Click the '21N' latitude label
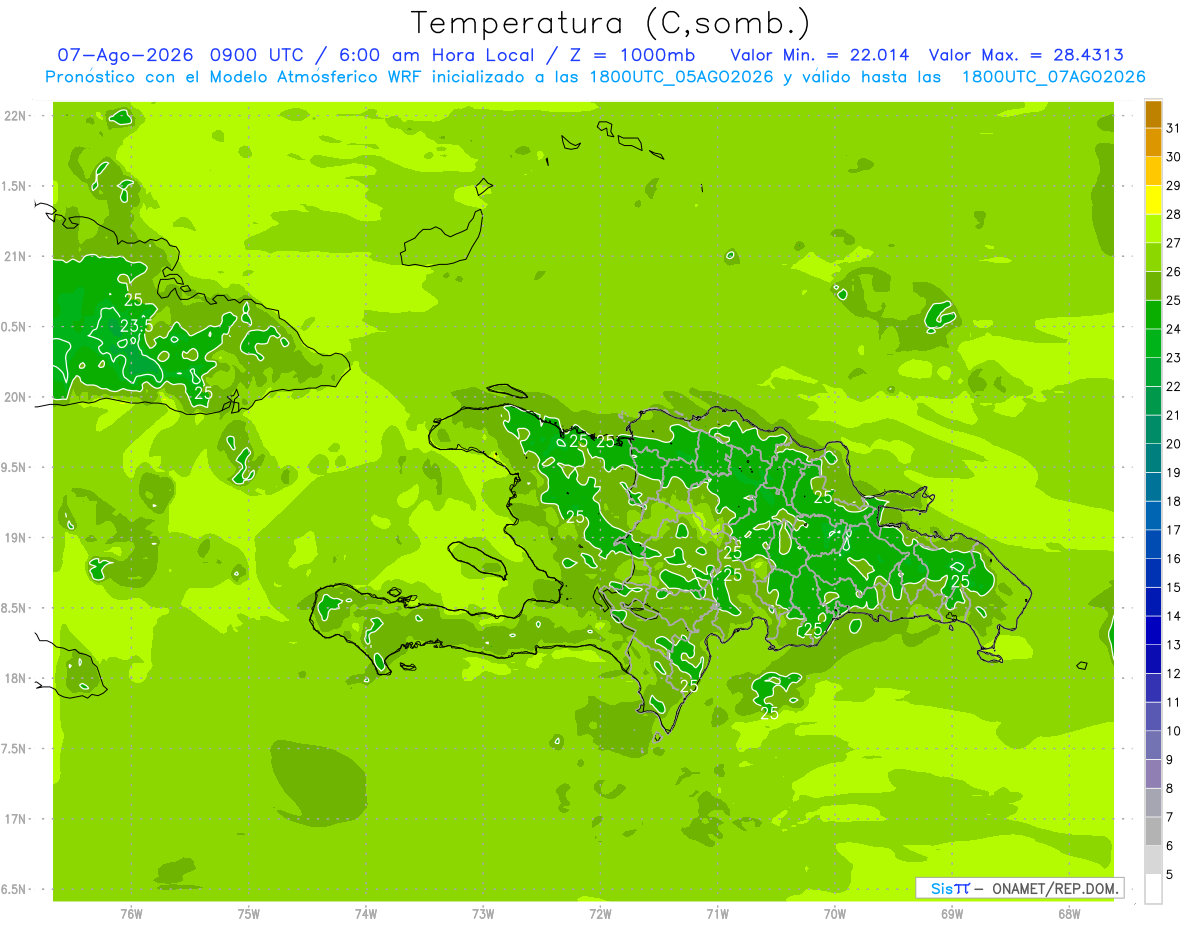1200x927 pixels. (x=15, y=256)
